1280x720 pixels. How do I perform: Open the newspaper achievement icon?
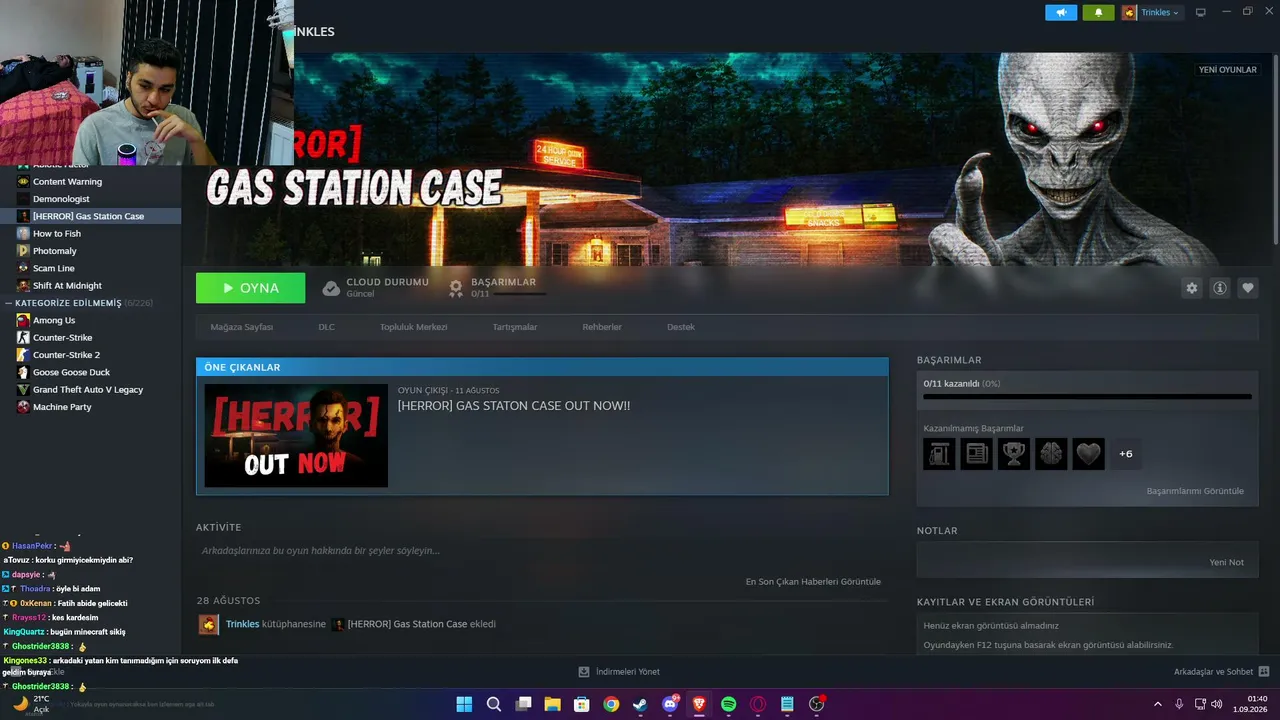coord(977,454)
